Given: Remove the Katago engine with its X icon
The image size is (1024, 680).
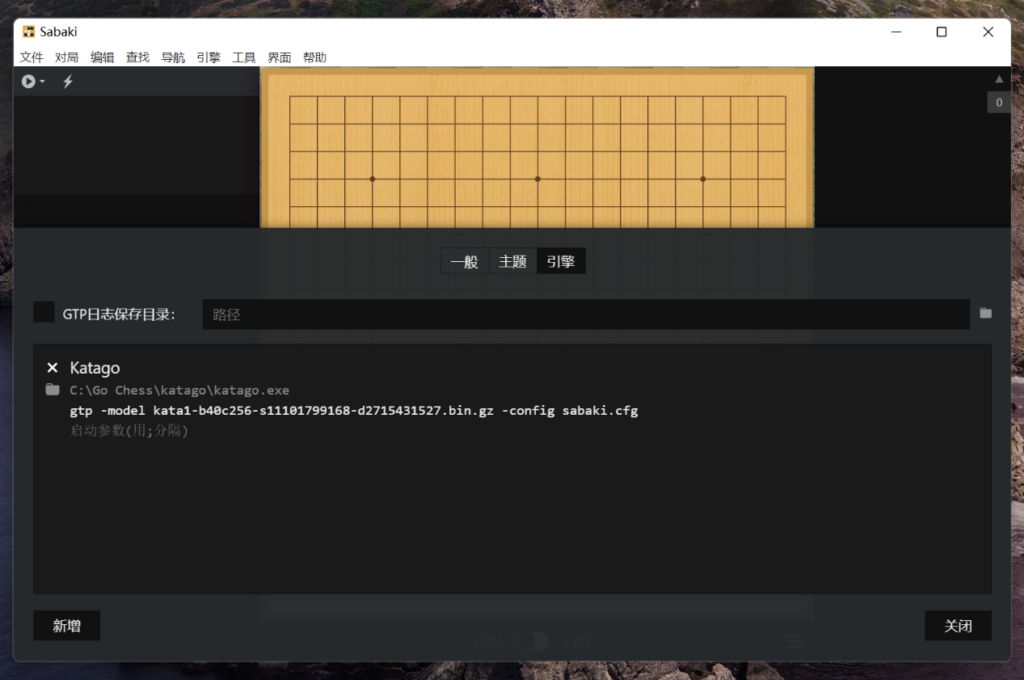Looking at the screenshot, I should click(53, 368).
